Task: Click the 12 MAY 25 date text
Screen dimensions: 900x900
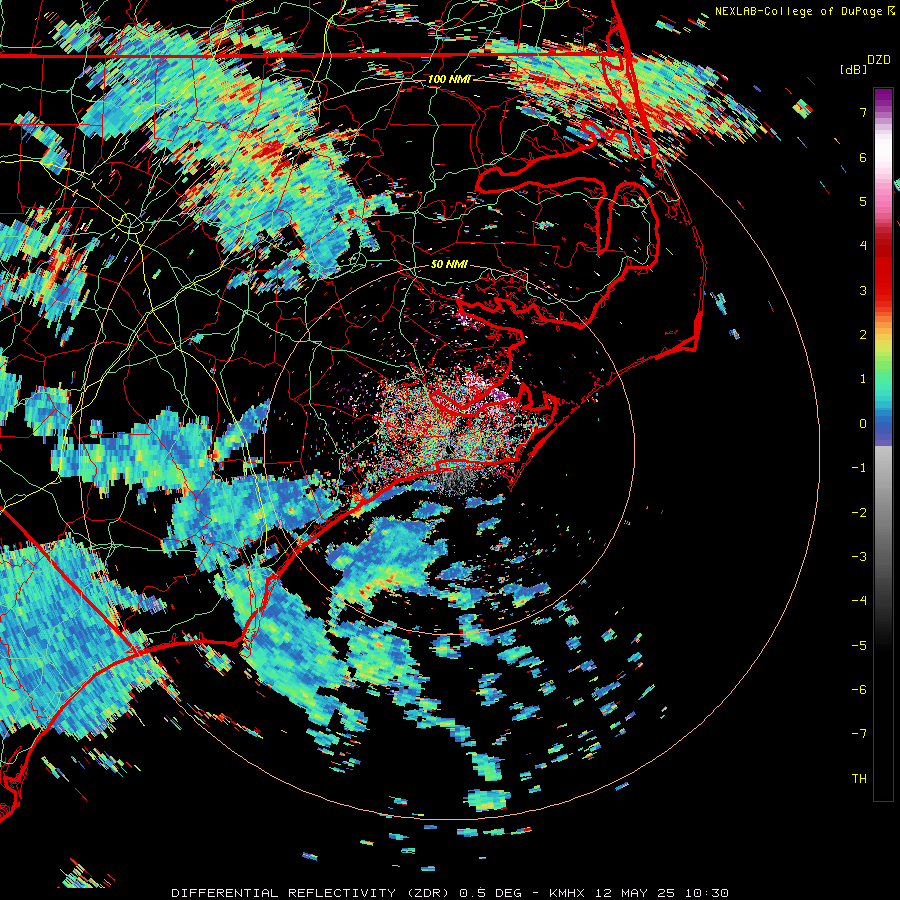Action: click(633, 893)
